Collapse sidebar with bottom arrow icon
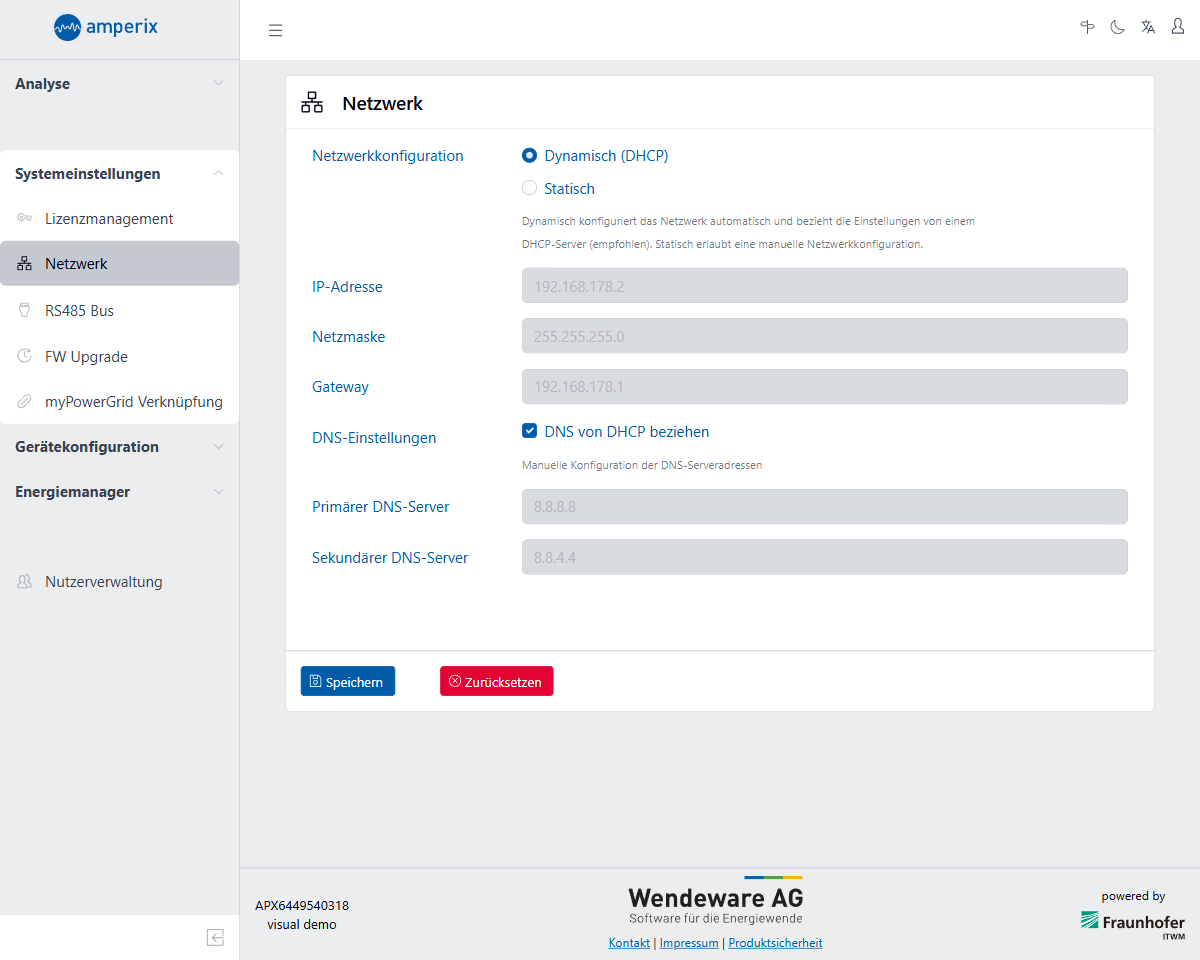1200x960 pixels. click(215, 937)
